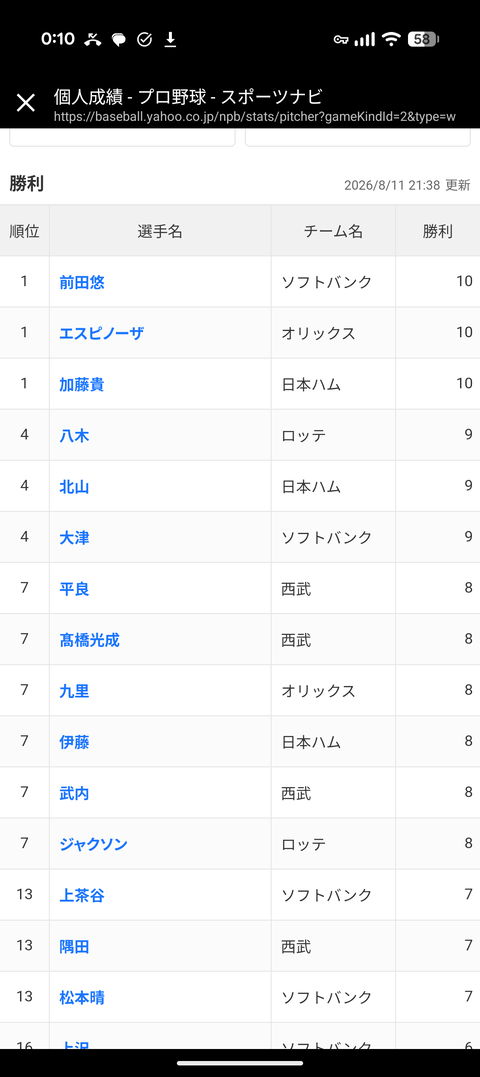Screen dimensions: 480x1077
Task: Tap the VPN key icon
Action: (341, 40)
